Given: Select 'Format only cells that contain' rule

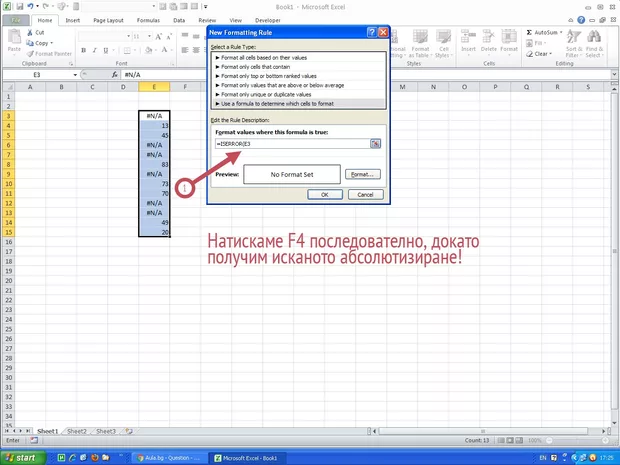Looking at the screenshot, I should coord(299,67).
